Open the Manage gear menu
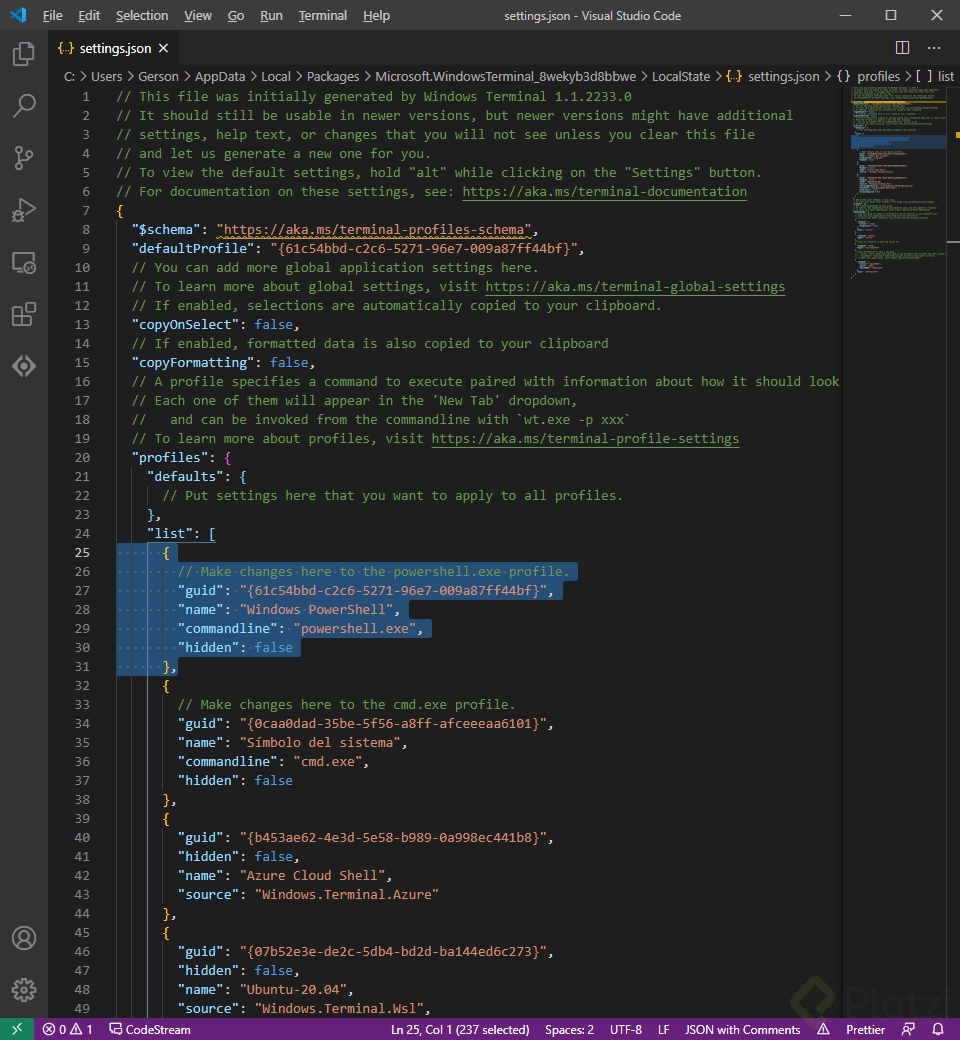960x1040 pixels. tap(24, 990)
